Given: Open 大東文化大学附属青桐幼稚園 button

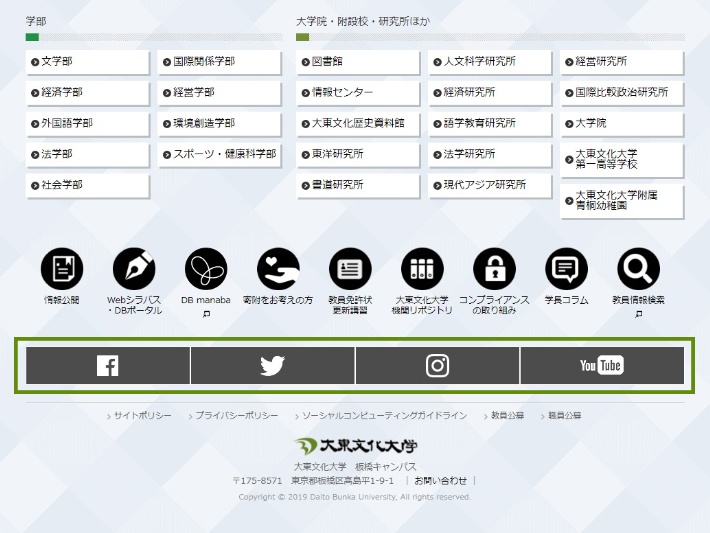Looking at the screenshot, I should (x=622, y=201).
